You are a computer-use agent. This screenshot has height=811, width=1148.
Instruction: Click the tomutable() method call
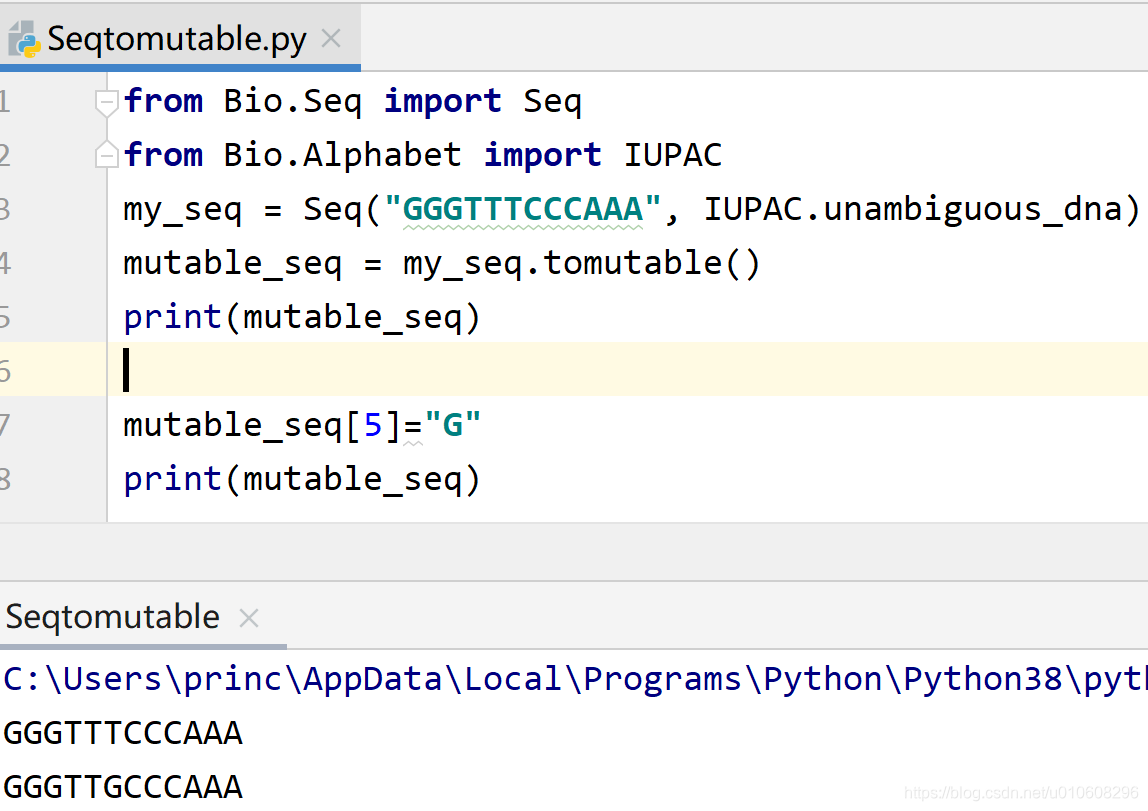tap(652, 263)
